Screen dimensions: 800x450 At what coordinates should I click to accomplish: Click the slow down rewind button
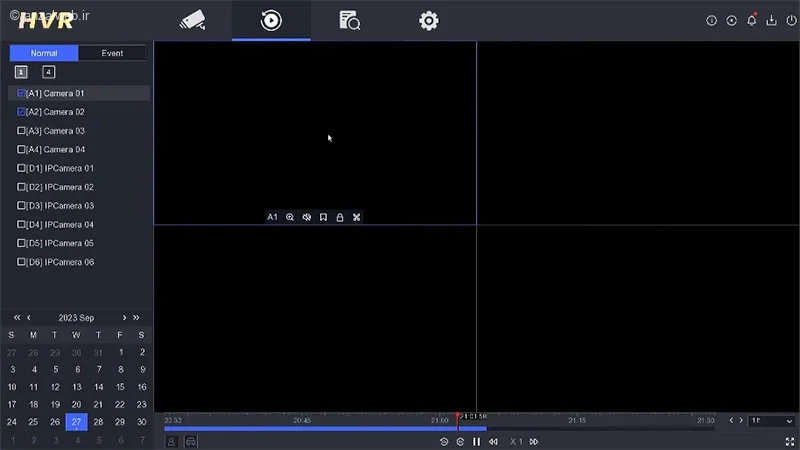click(493, 442)
